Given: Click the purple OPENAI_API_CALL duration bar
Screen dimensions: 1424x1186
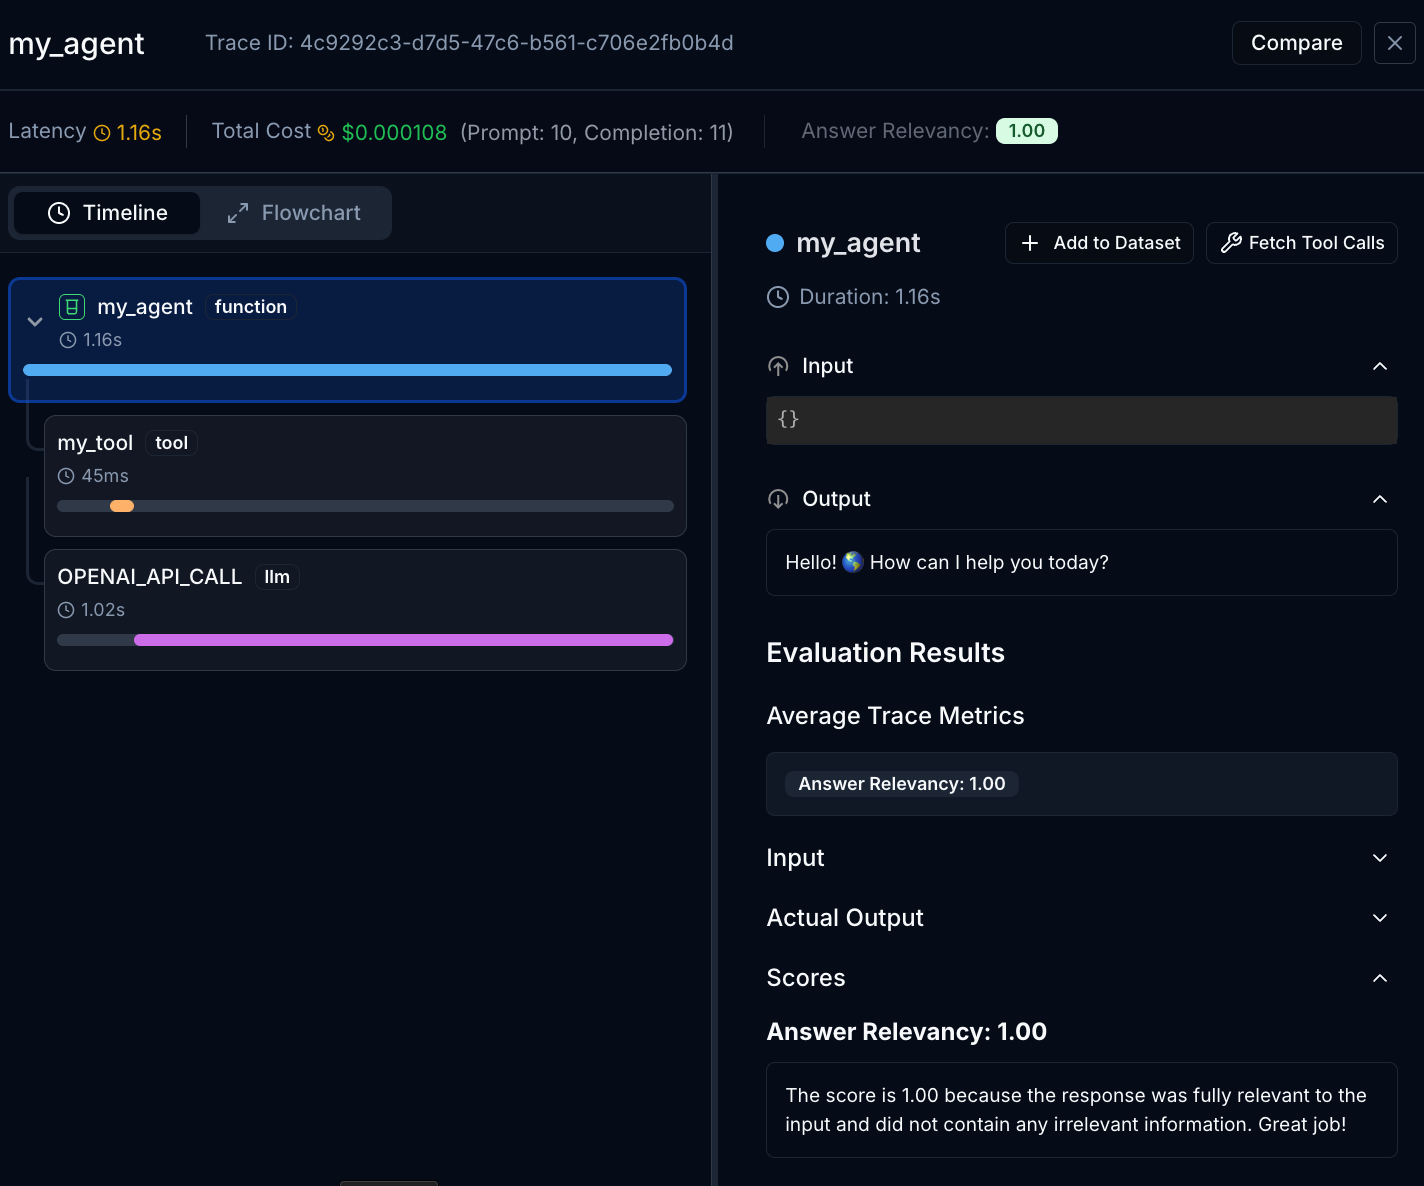Looking at the screenshot, I should tap(404, 640).
